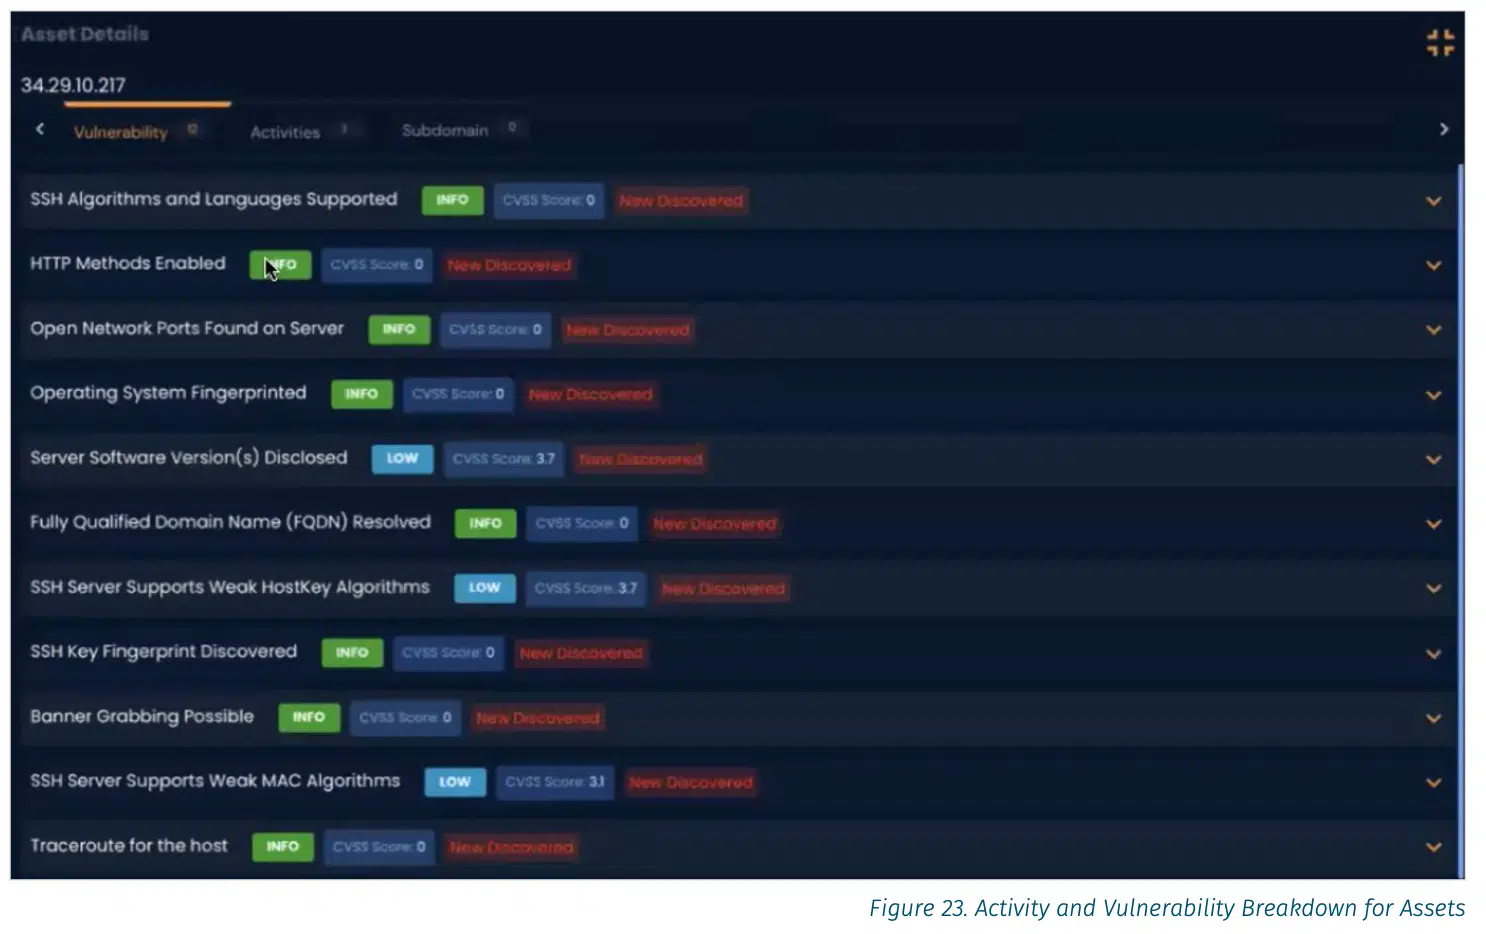This screenshot has width=1486, height=934.
Task: Click the vulnerability list vertical scrollbar
Action: [1460, 520]
